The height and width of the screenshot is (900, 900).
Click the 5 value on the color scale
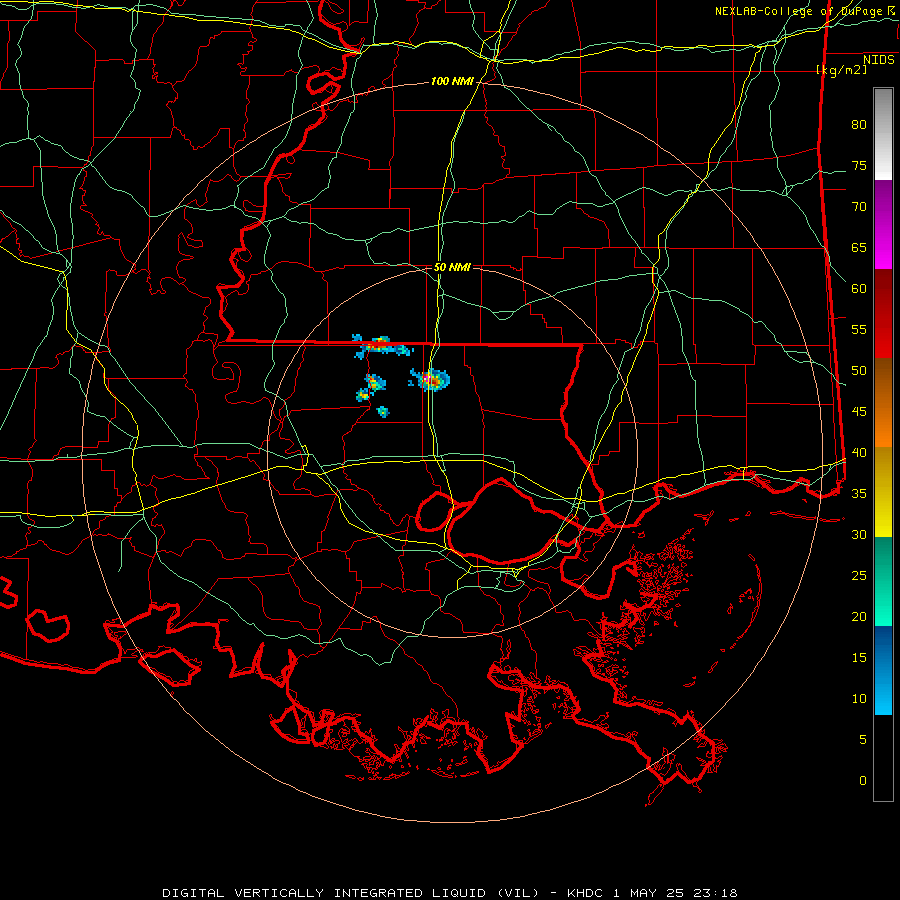pos(863,740)
